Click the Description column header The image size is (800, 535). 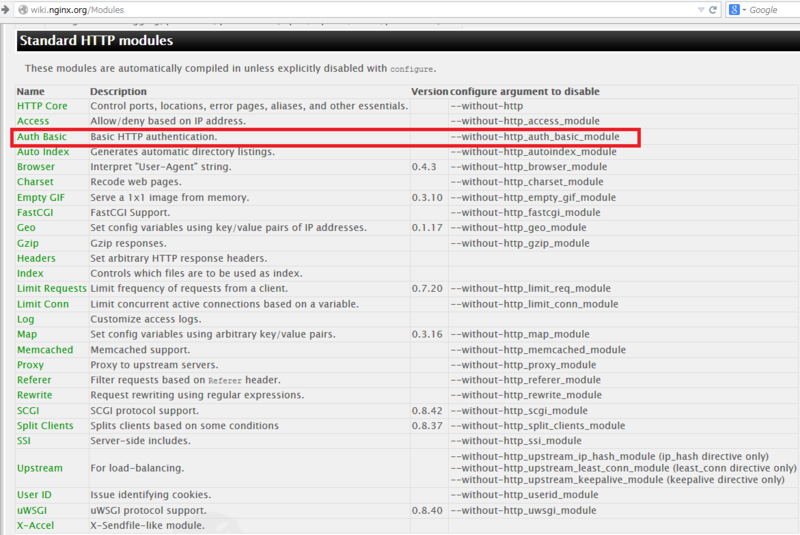[x=118, y=92]
